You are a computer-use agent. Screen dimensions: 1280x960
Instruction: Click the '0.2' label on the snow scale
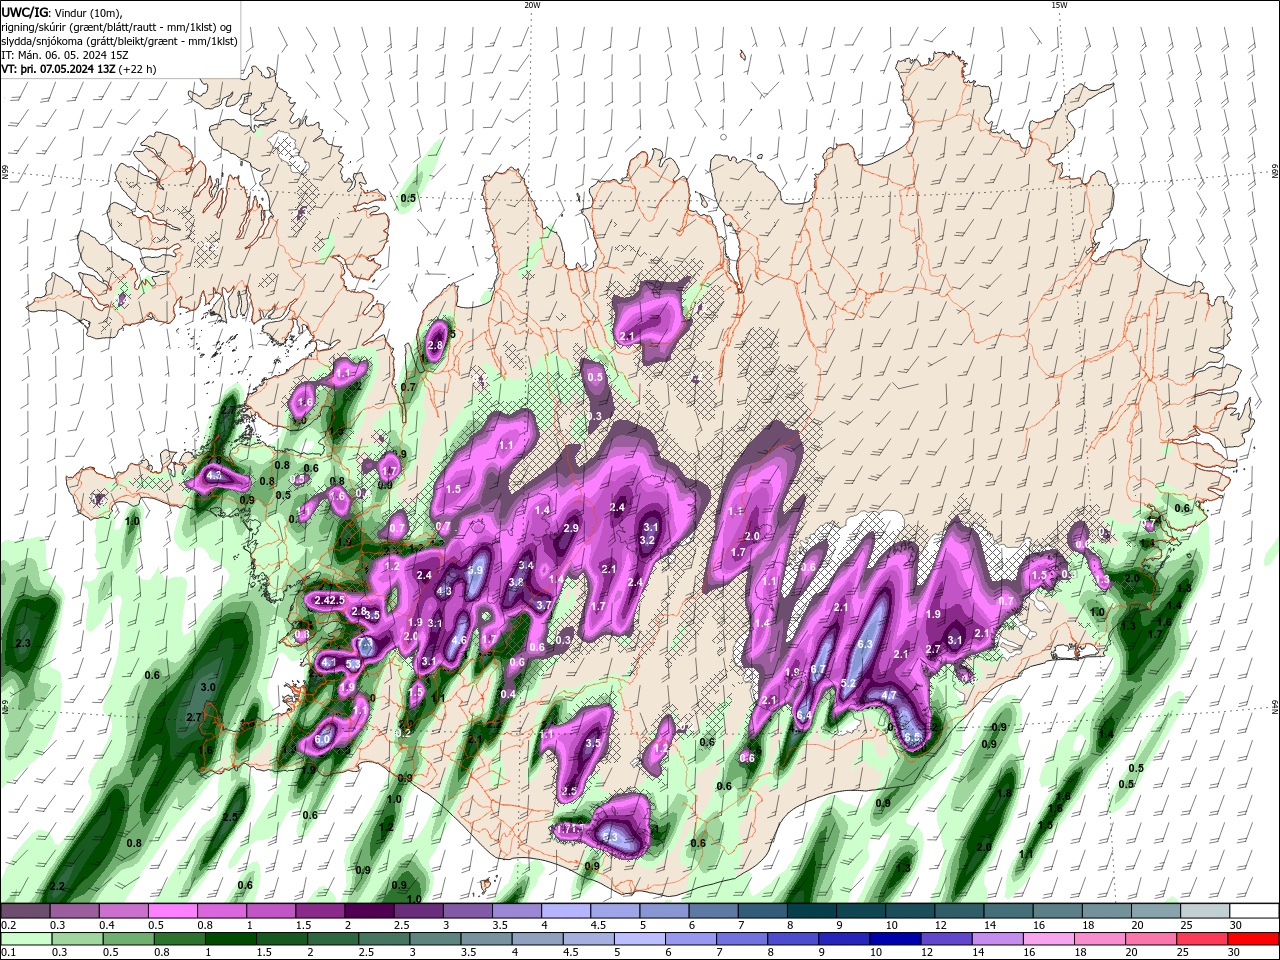(x=8, y=925)
